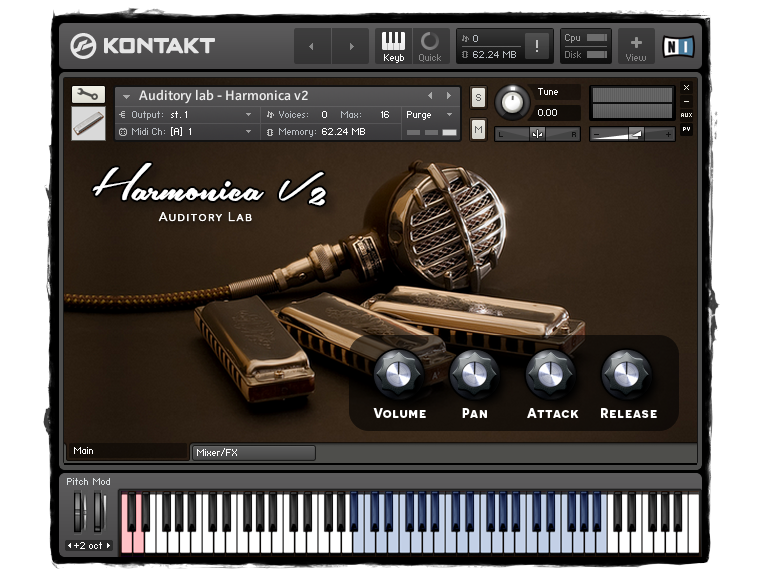This screenshot has width=760, height=570.
Task: Increase header volume with plus icon
Action: tap(668, 134)
